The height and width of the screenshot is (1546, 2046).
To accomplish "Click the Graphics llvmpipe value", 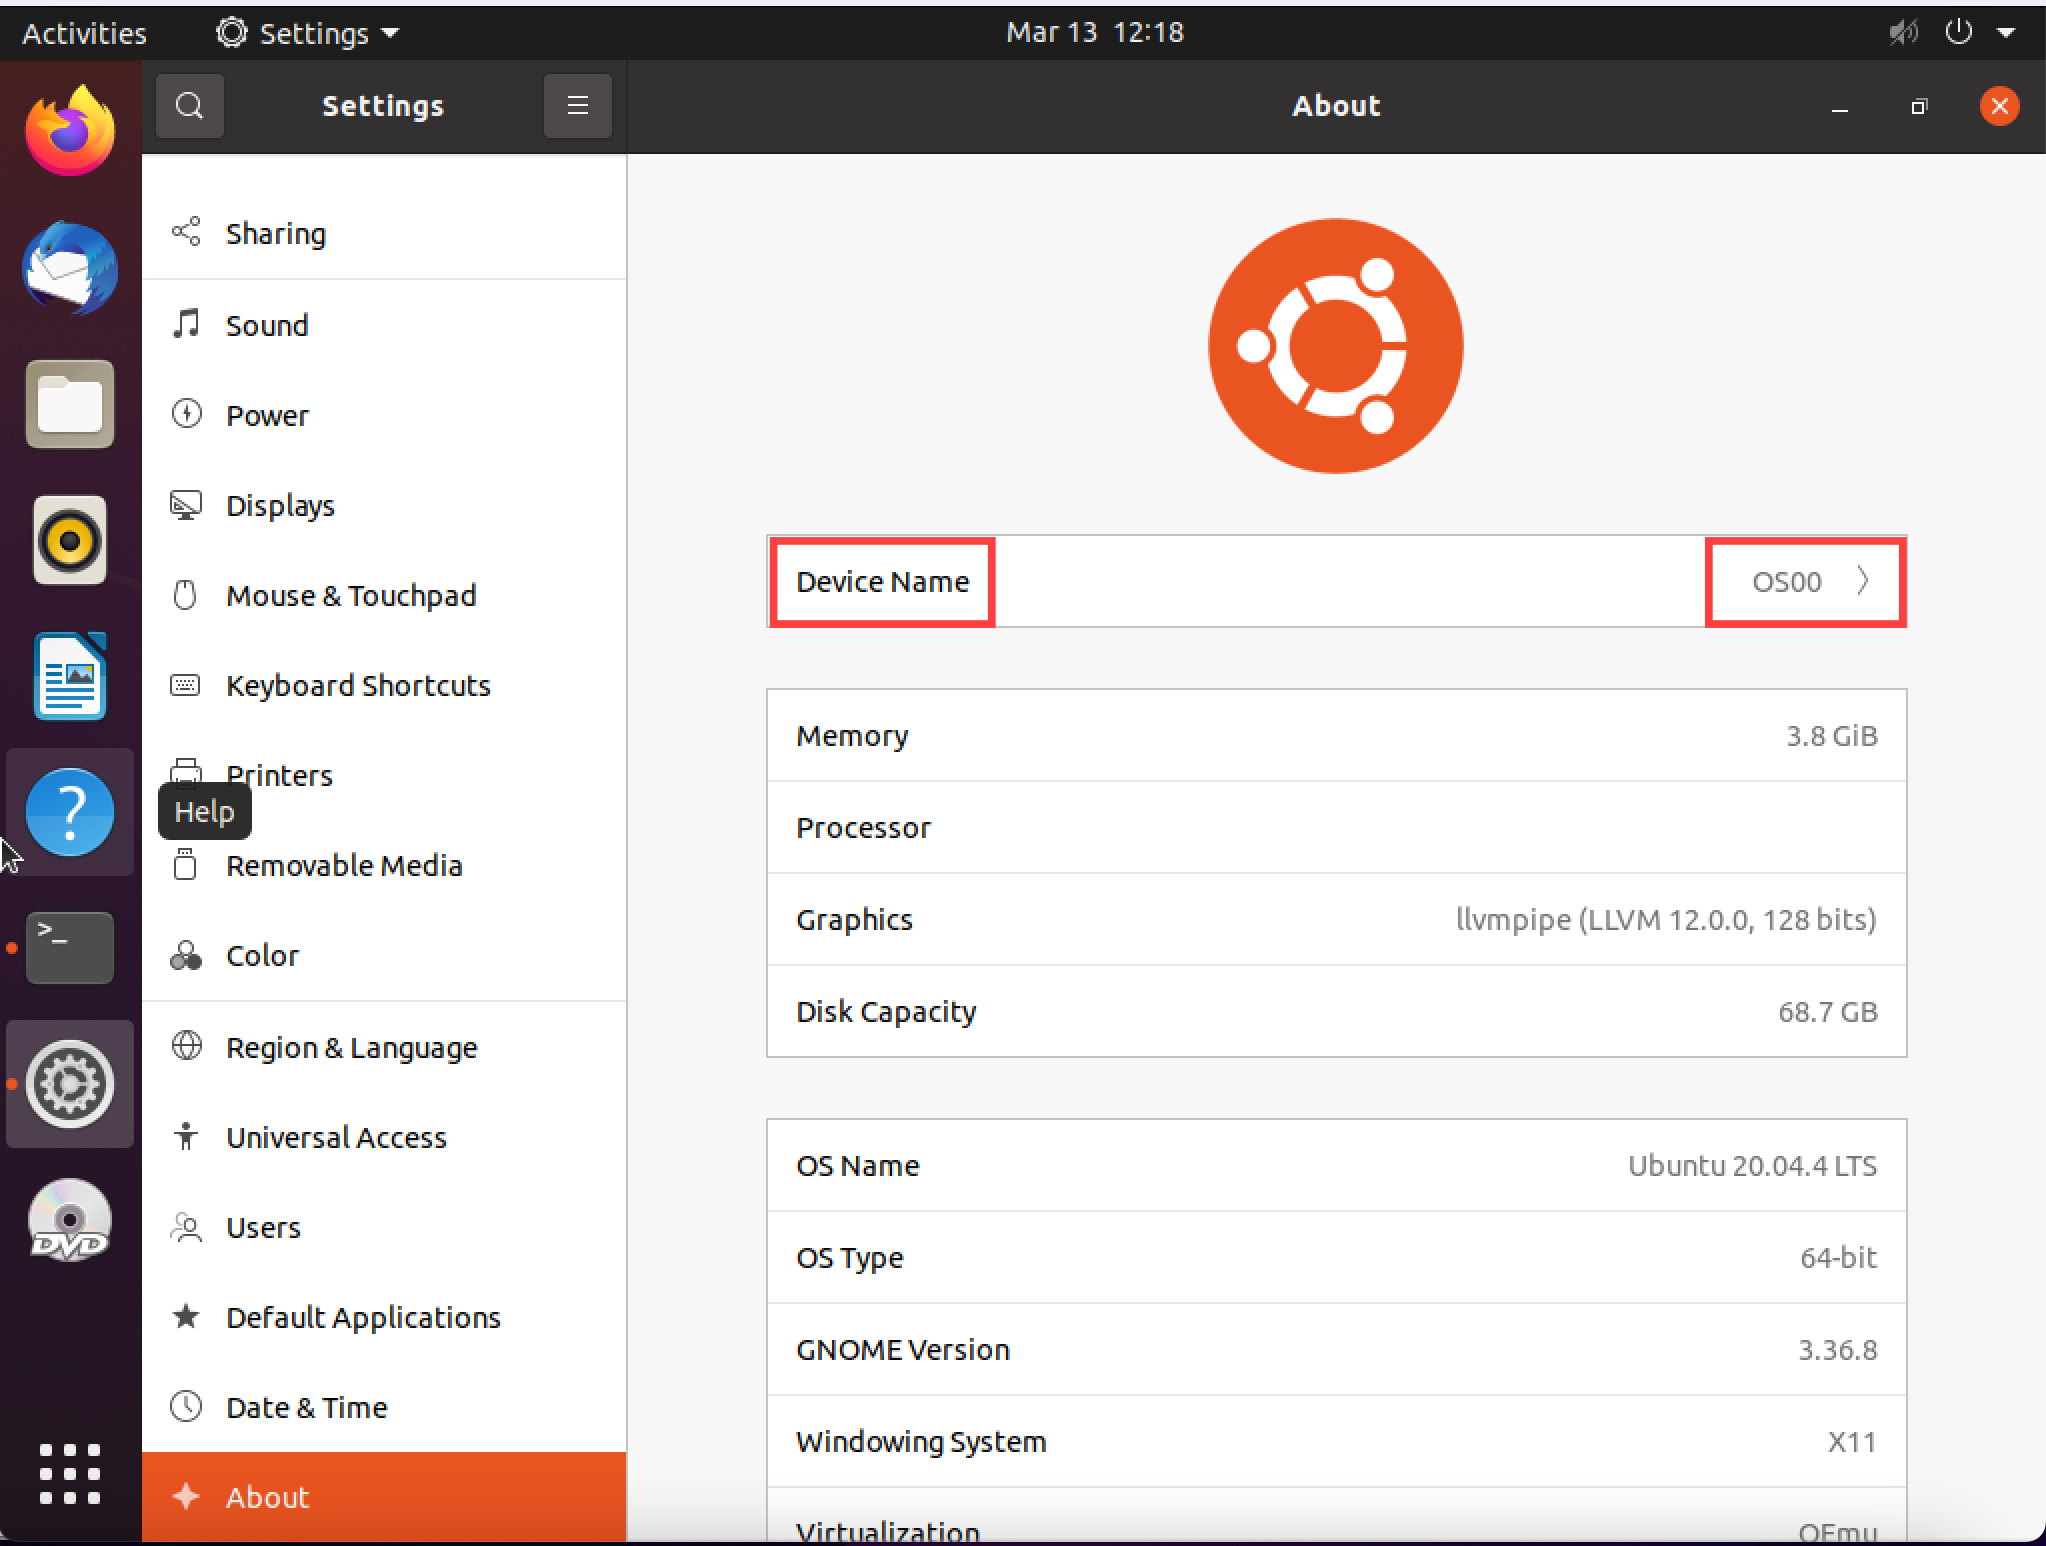I will [1665, 919].
